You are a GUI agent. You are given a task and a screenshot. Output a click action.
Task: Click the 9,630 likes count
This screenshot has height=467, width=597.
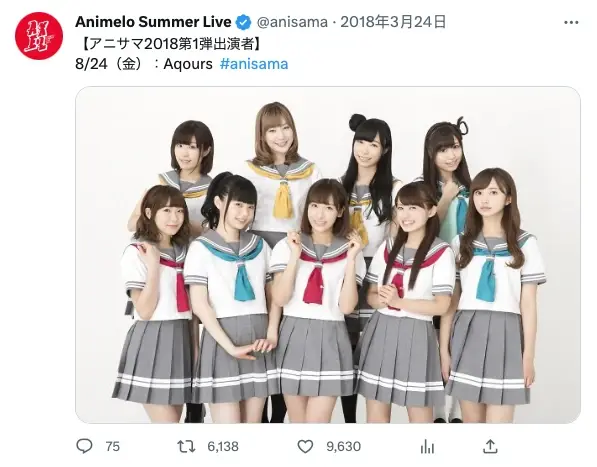click(x=343, y=446)
